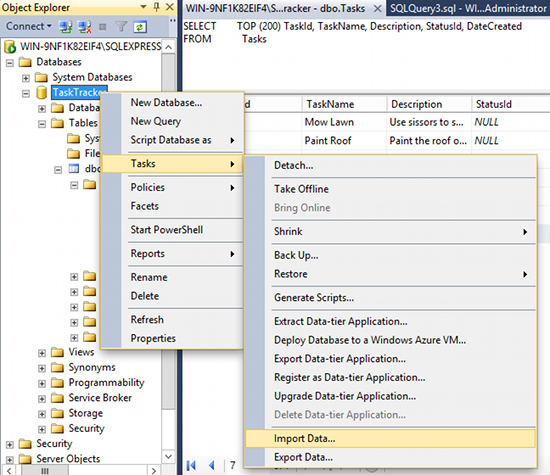Choose Take Offline
Screen dimensions: 550x475
point(390,189)
